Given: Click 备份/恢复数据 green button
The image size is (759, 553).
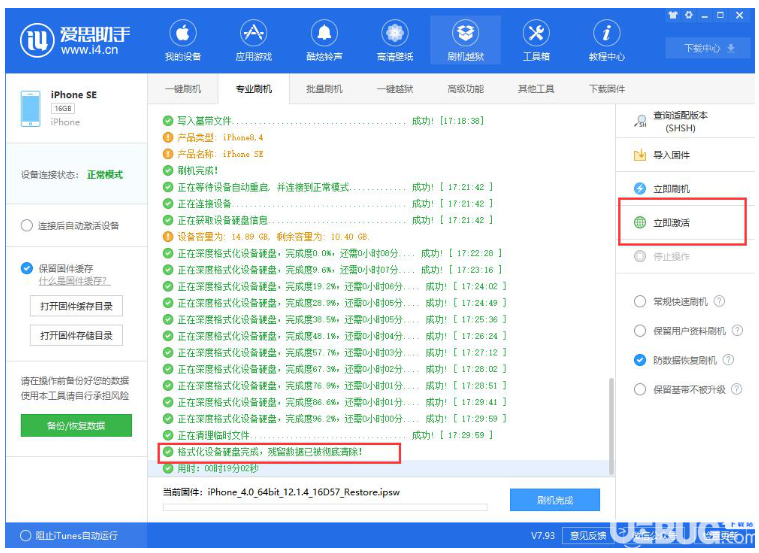Looking at the screenshot, I should click(76, 426).
